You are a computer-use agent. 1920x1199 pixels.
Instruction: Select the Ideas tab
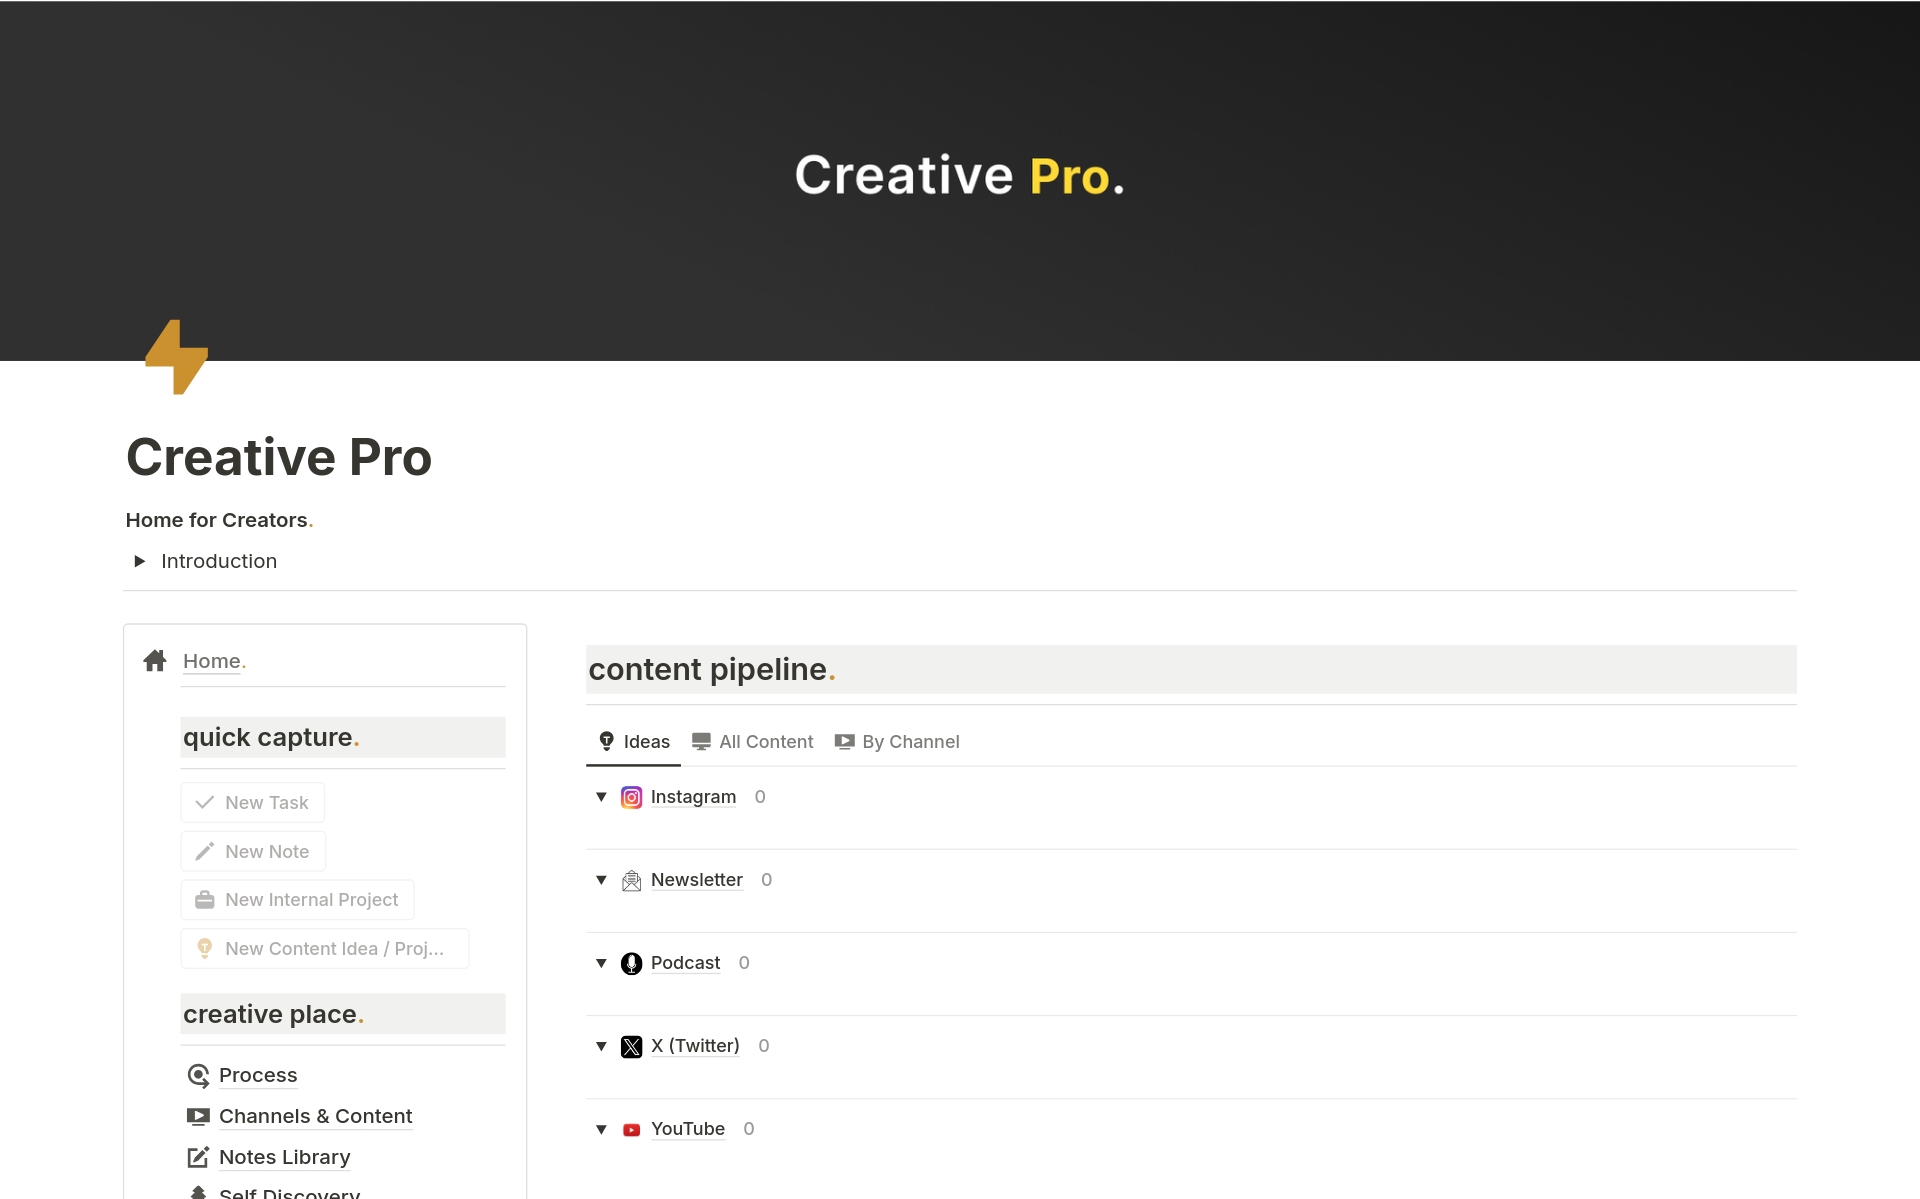(x=633, y=742)
